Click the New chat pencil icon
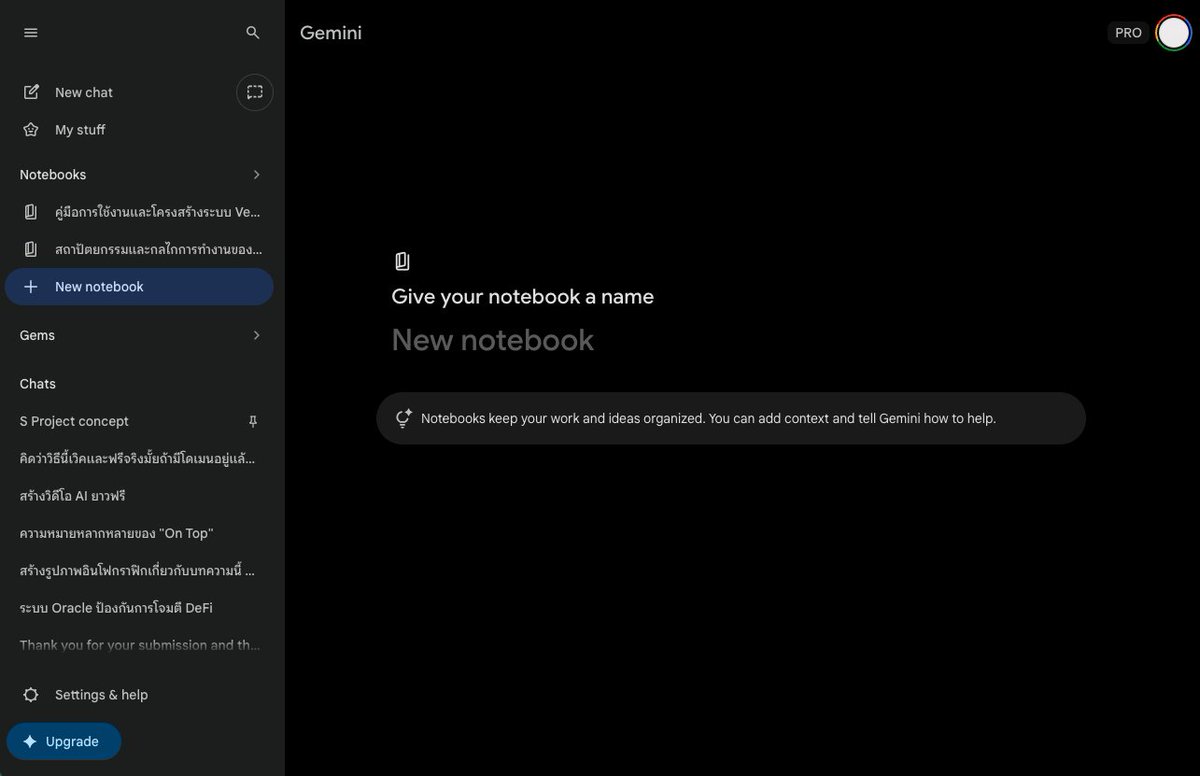This screenshot has height=776, width=1200. click(x=31, y=92)
